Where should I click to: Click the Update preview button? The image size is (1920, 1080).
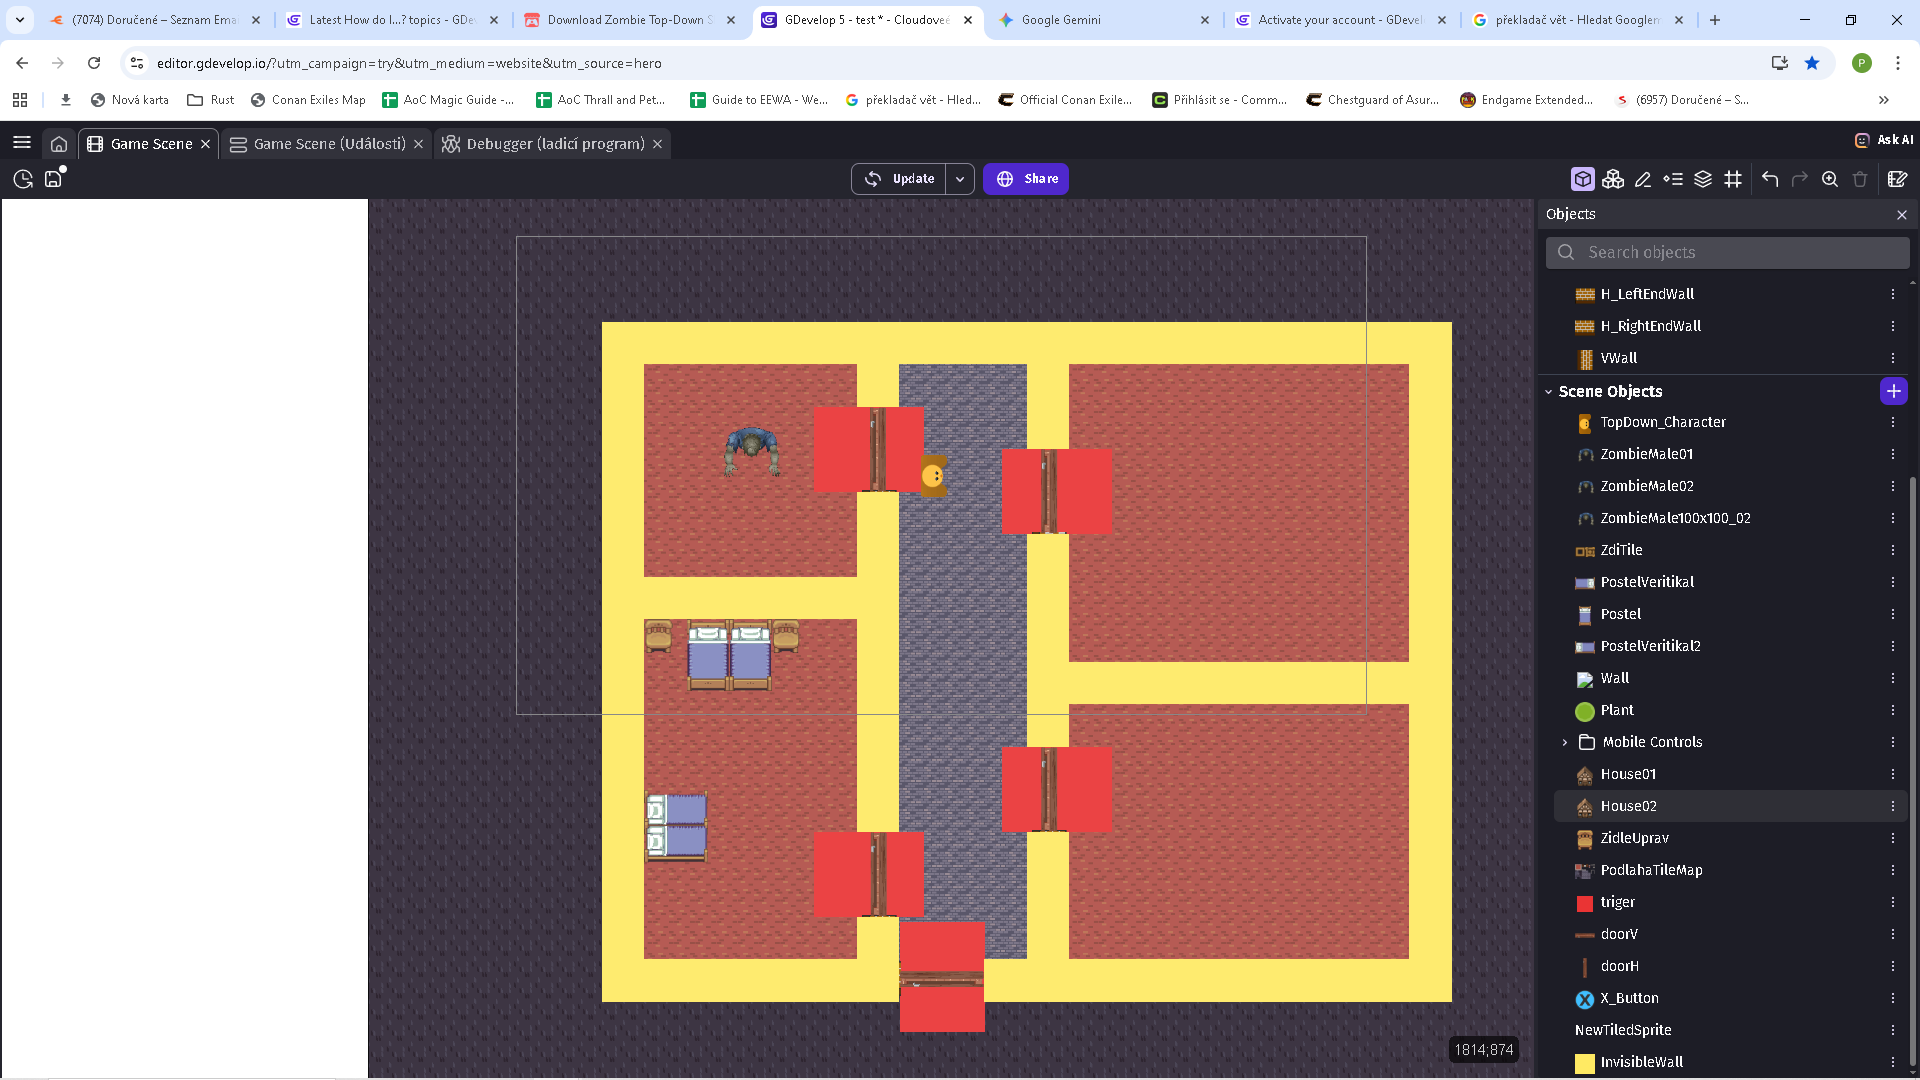coord(899,179)
